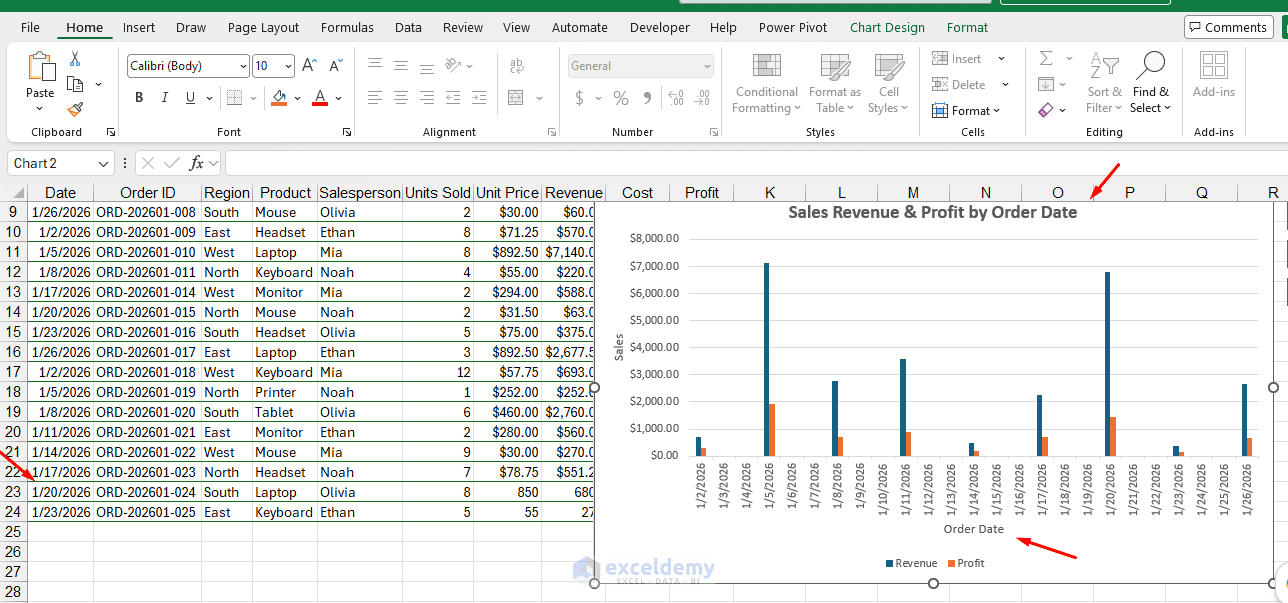The image size is (1288, 603).
Task: Click the Delete button in Cells group
Action: pyautogui.click(x=969, y=85)
